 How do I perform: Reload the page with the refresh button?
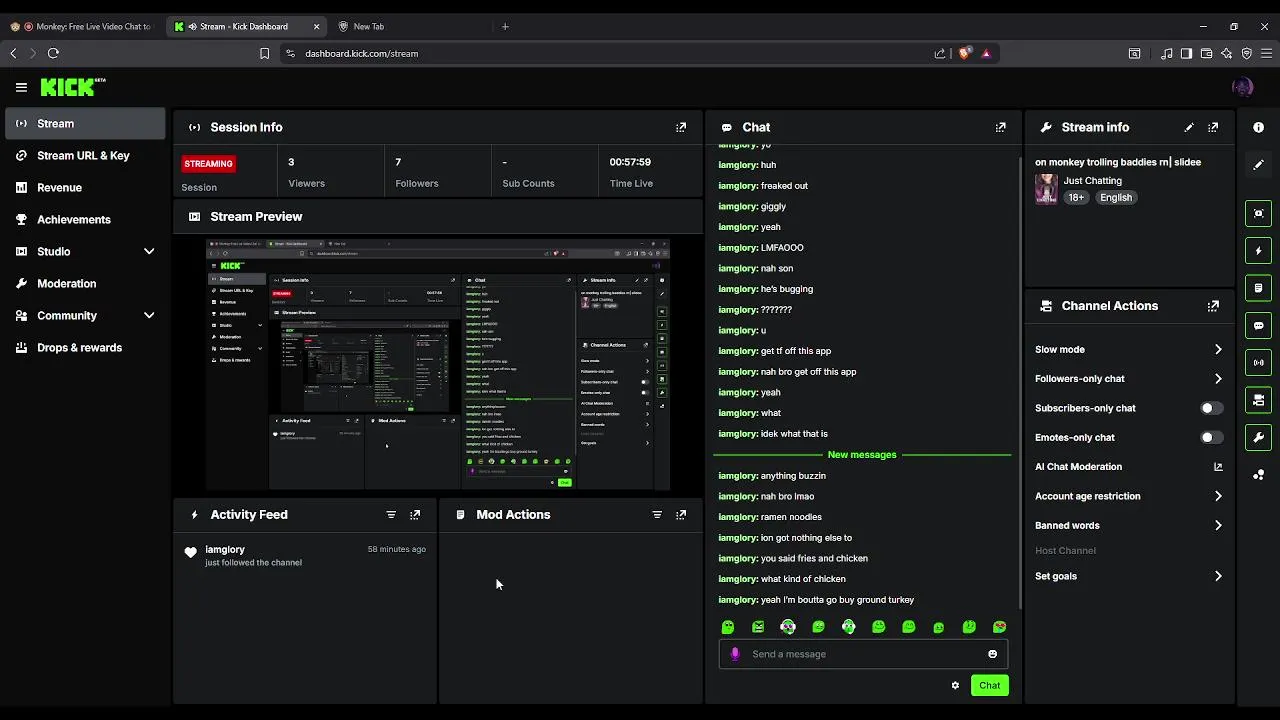click(x=53, y=53)
